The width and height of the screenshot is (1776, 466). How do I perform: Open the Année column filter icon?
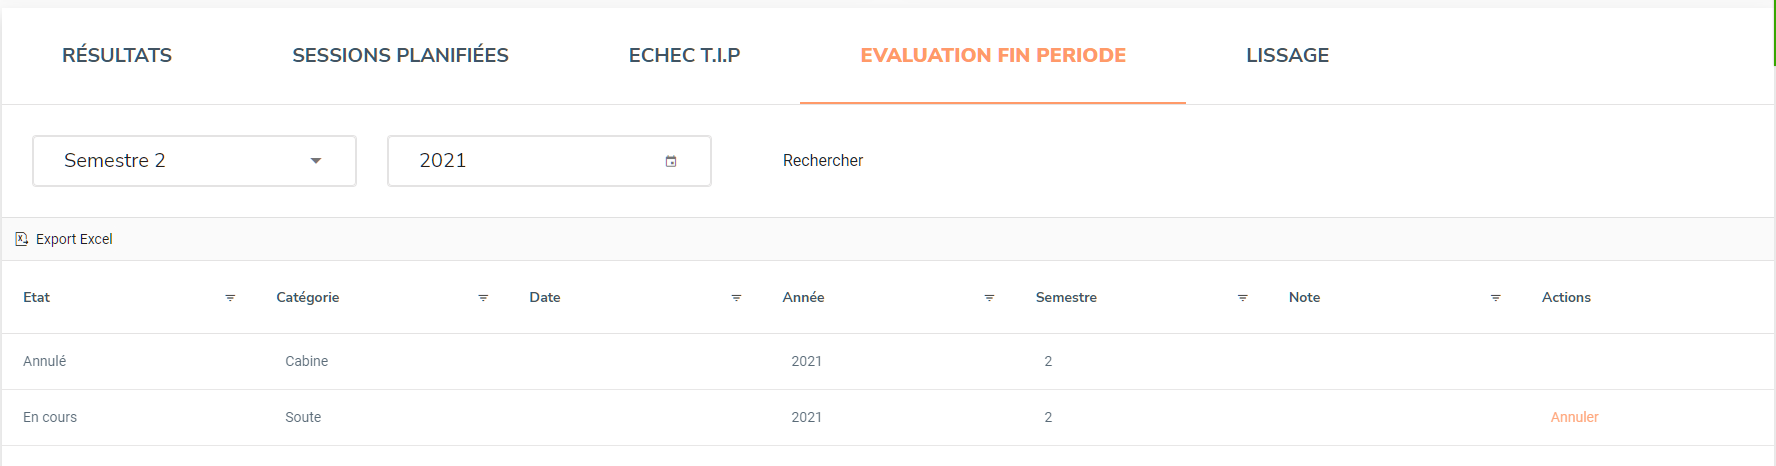tap(989, 298)
